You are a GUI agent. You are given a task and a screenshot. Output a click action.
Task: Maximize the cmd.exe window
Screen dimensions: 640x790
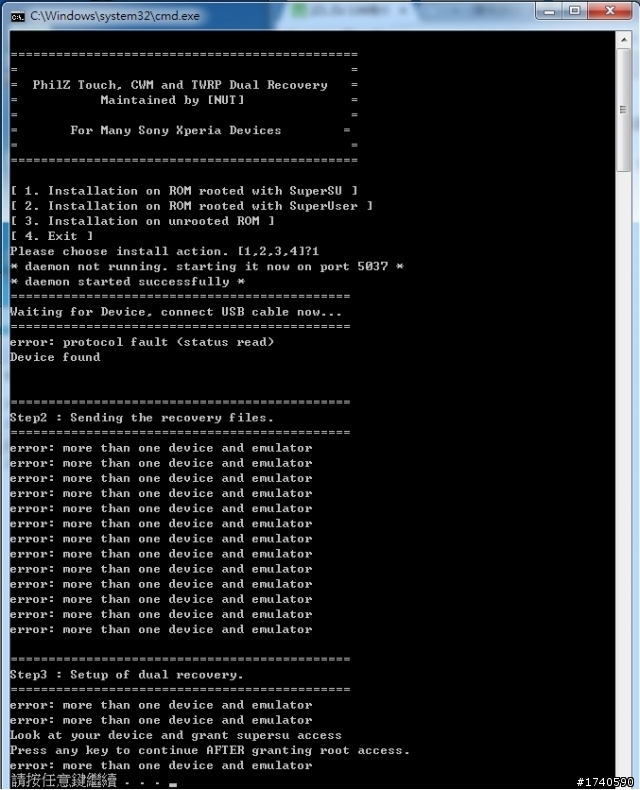575,11
